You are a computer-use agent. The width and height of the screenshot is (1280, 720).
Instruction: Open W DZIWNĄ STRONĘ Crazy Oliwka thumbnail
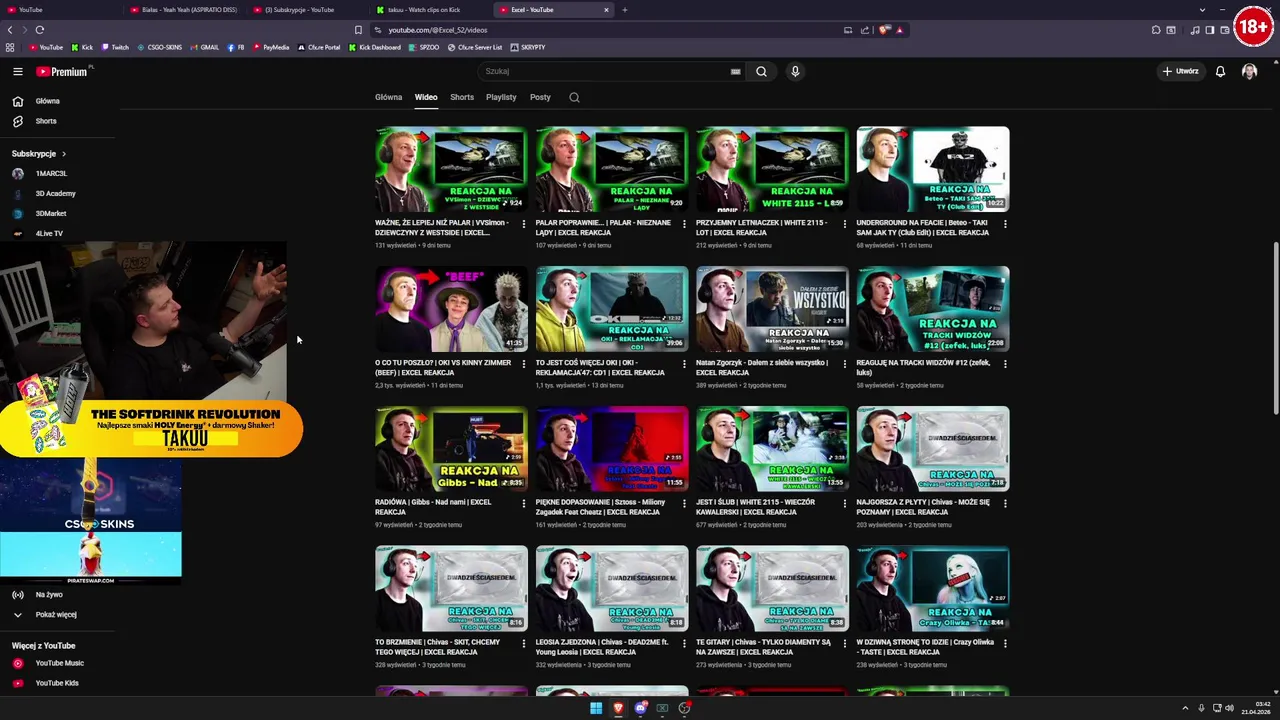[933, 588]
